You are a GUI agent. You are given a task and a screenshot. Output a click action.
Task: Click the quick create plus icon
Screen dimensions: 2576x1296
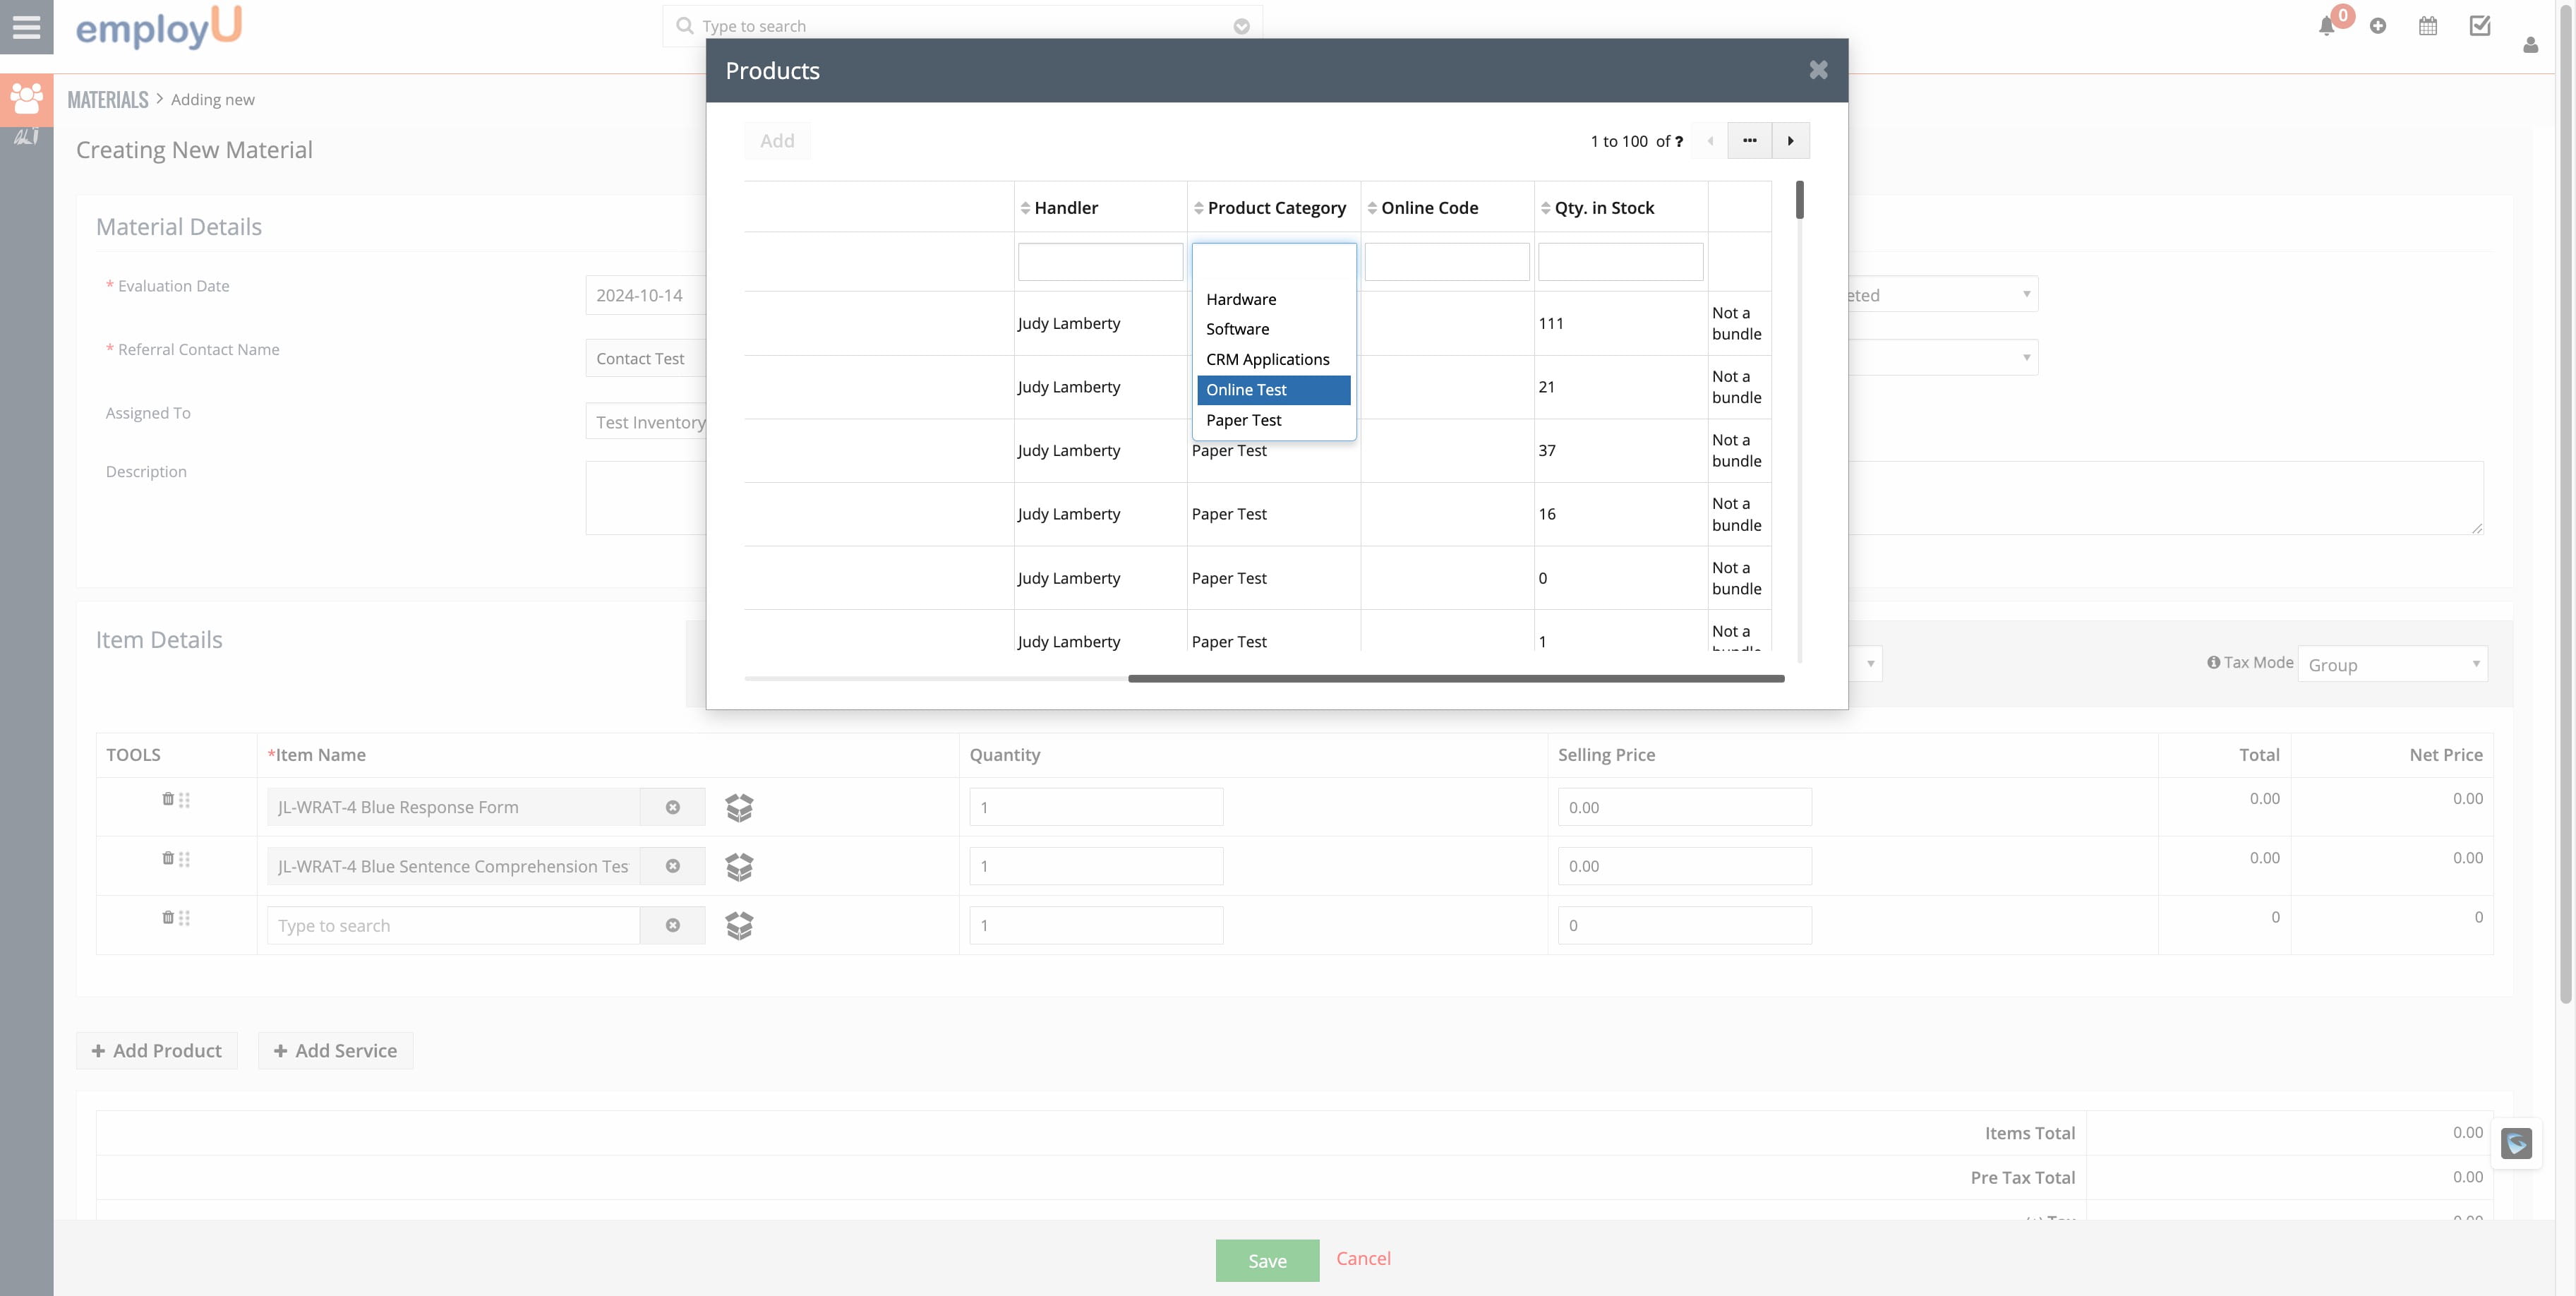tap(2378, 26)
